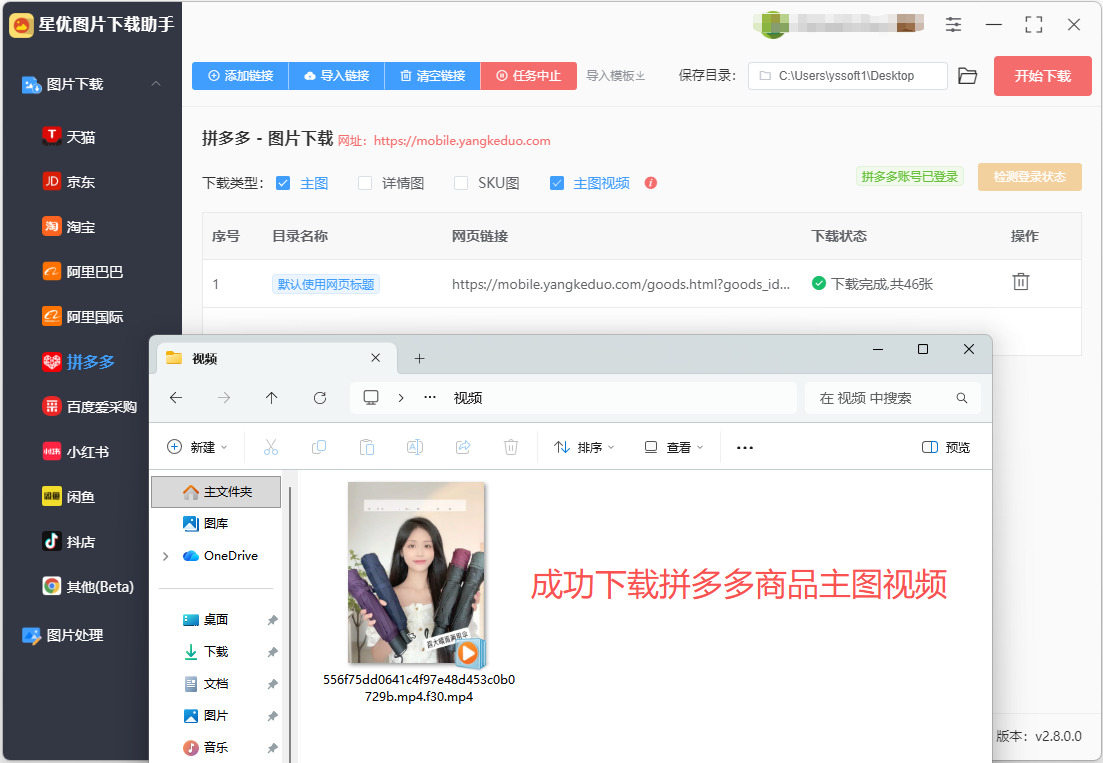This screenshot has width=1103, height=763.
Task: Add a new Explorer tab
Action: [x=419, y=359]
